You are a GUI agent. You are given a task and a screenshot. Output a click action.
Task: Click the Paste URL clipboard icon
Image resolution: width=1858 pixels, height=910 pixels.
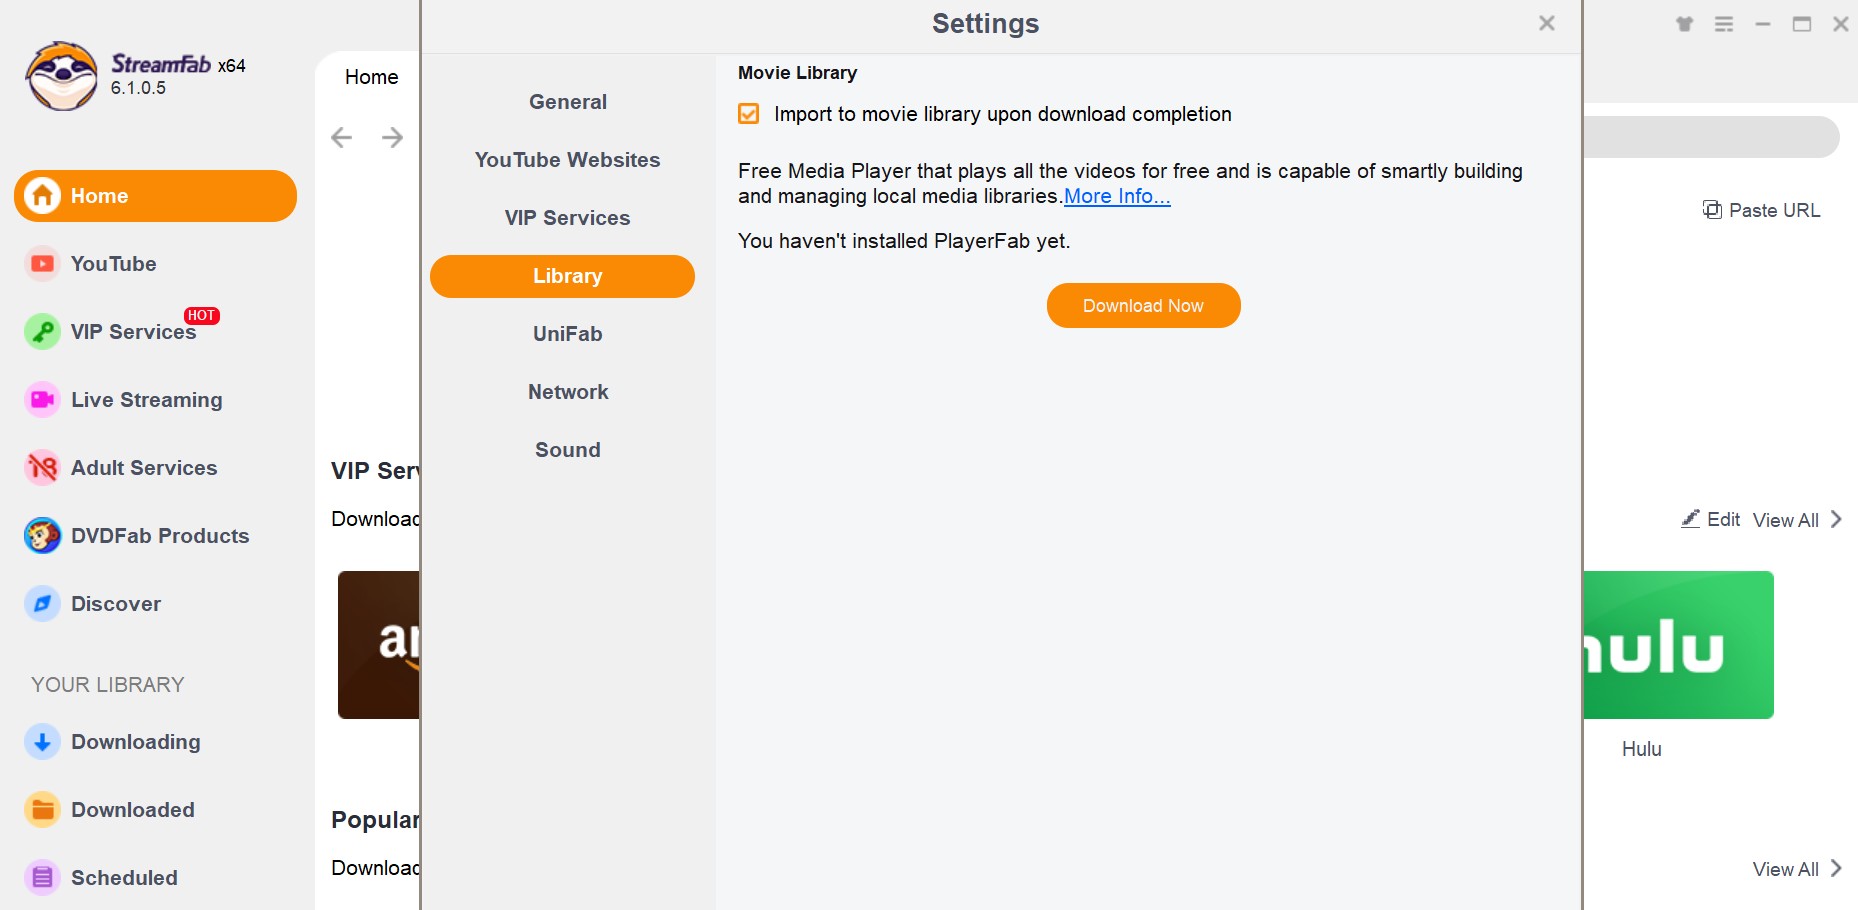click(1712, 210)
